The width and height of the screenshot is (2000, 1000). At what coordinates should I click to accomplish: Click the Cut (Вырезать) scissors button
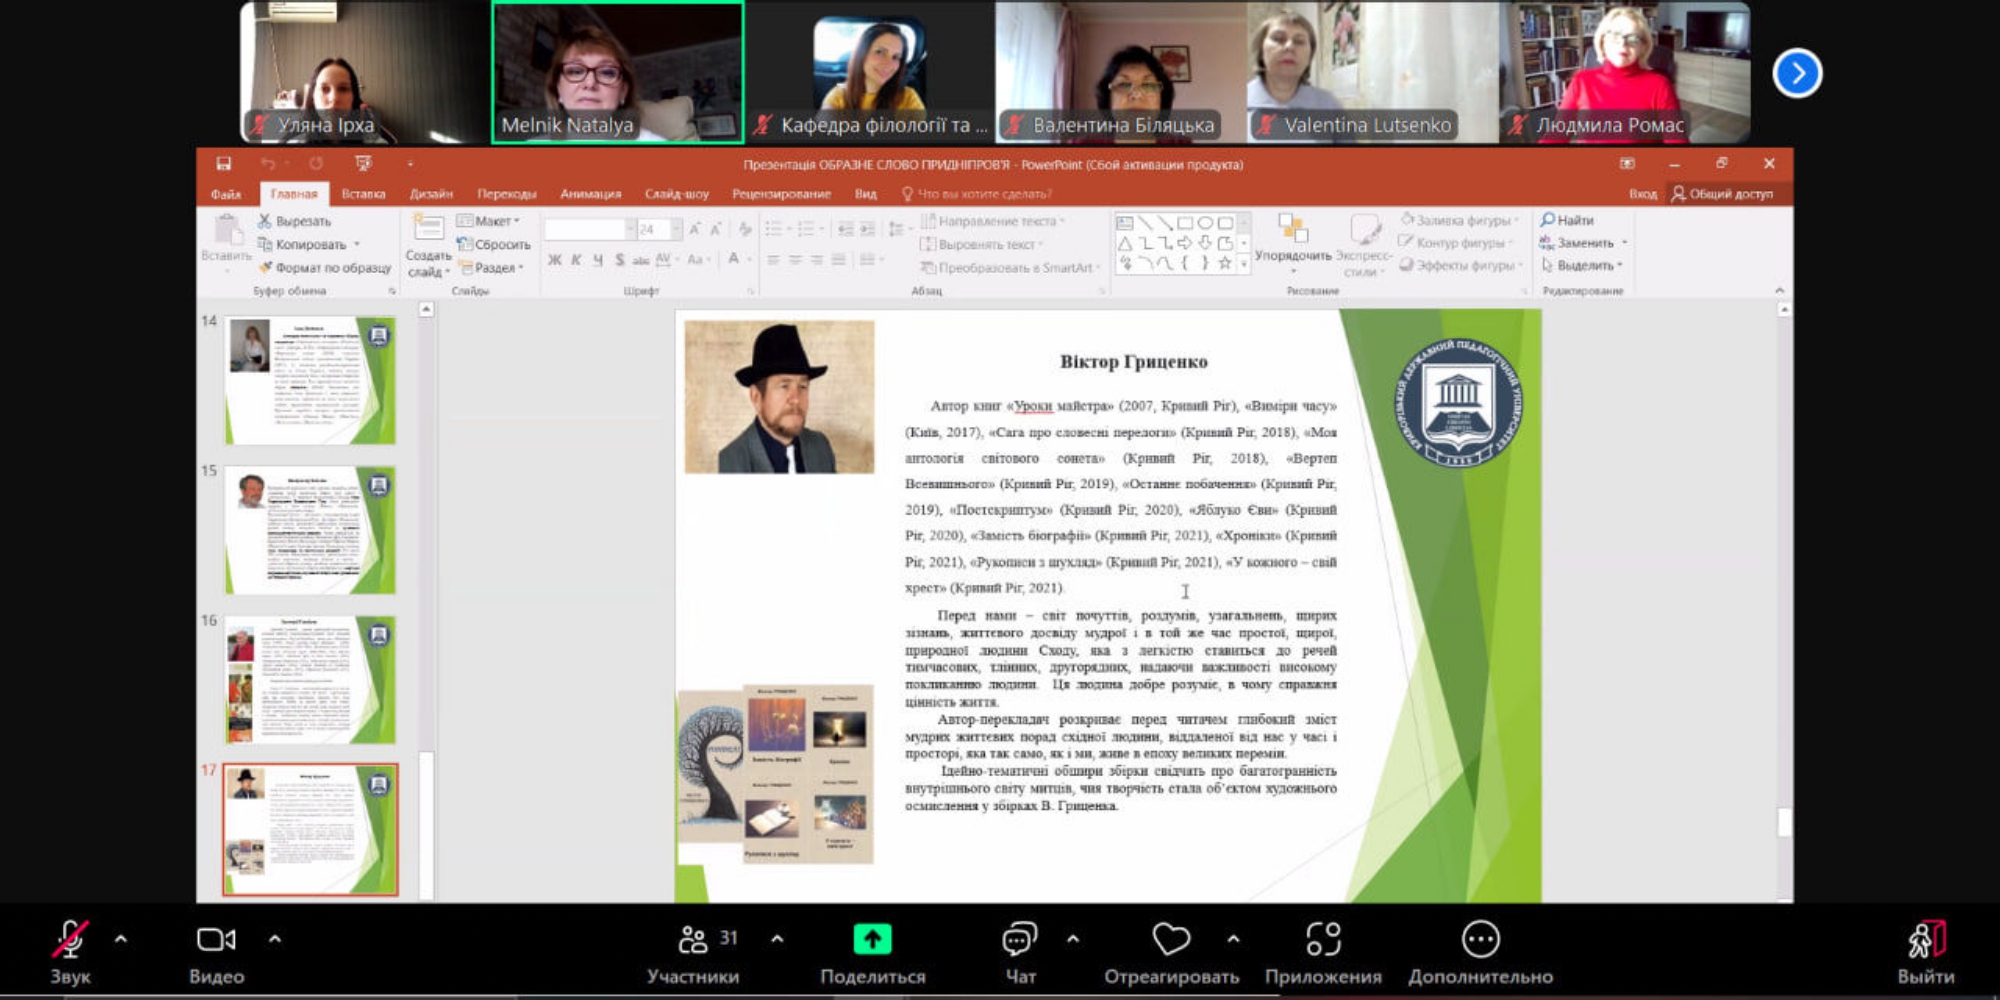294,221
